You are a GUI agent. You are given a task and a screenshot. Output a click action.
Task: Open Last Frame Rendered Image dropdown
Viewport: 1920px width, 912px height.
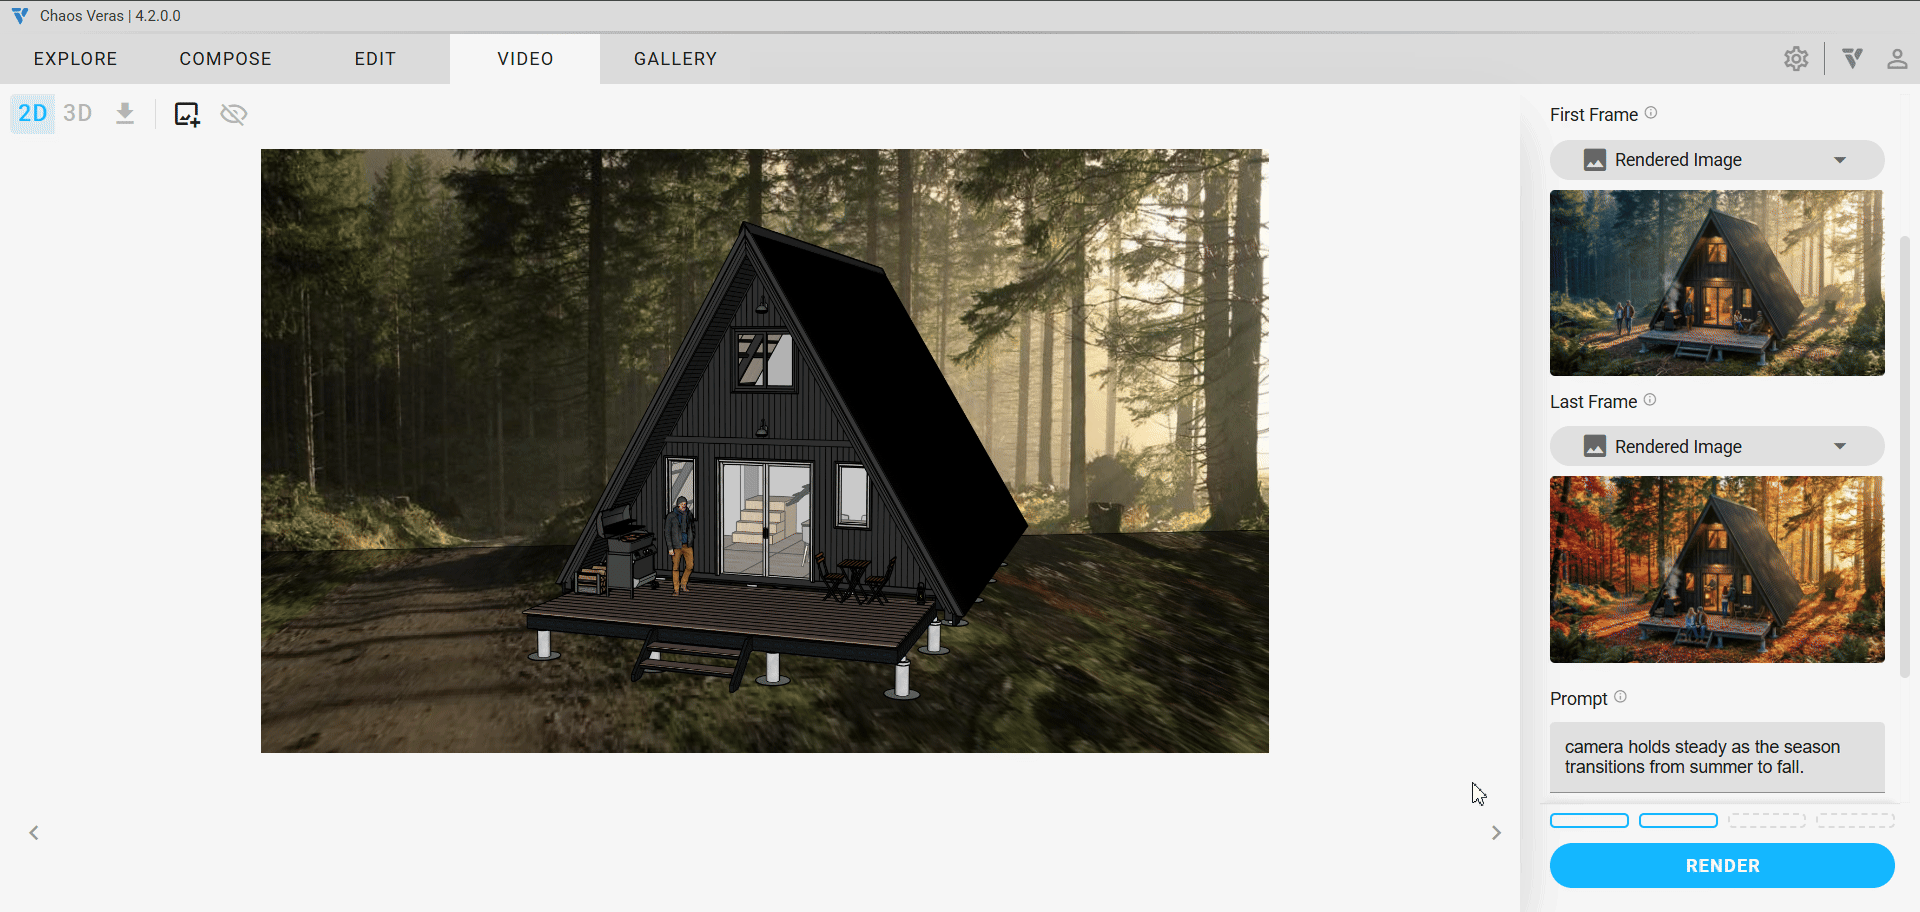[x=1716, y=446]
